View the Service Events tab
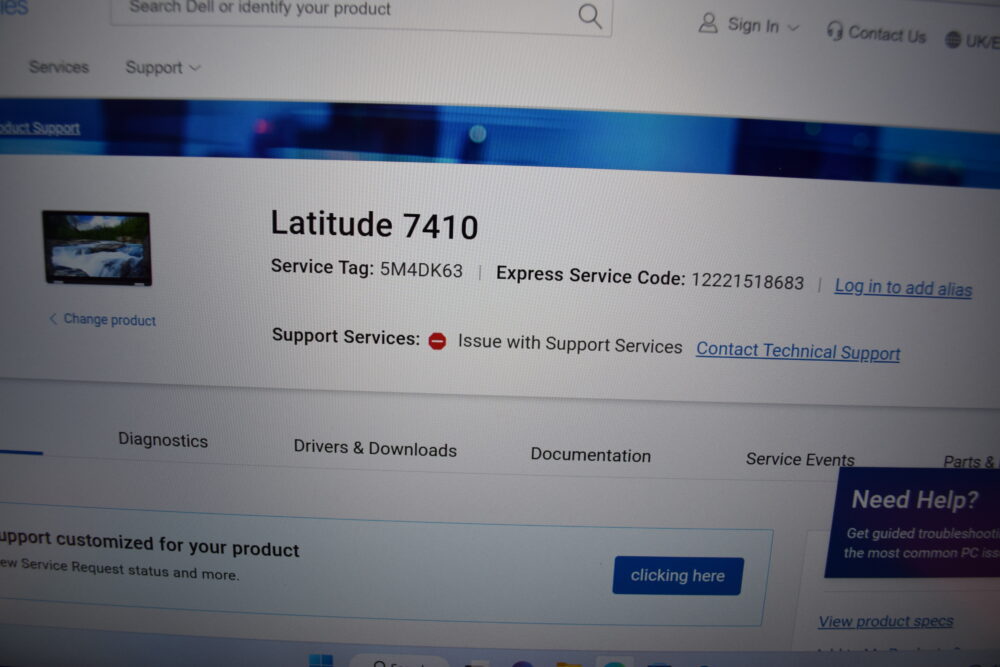The height and width of the screenshot is (667, 1000). [x=800, y=459]
